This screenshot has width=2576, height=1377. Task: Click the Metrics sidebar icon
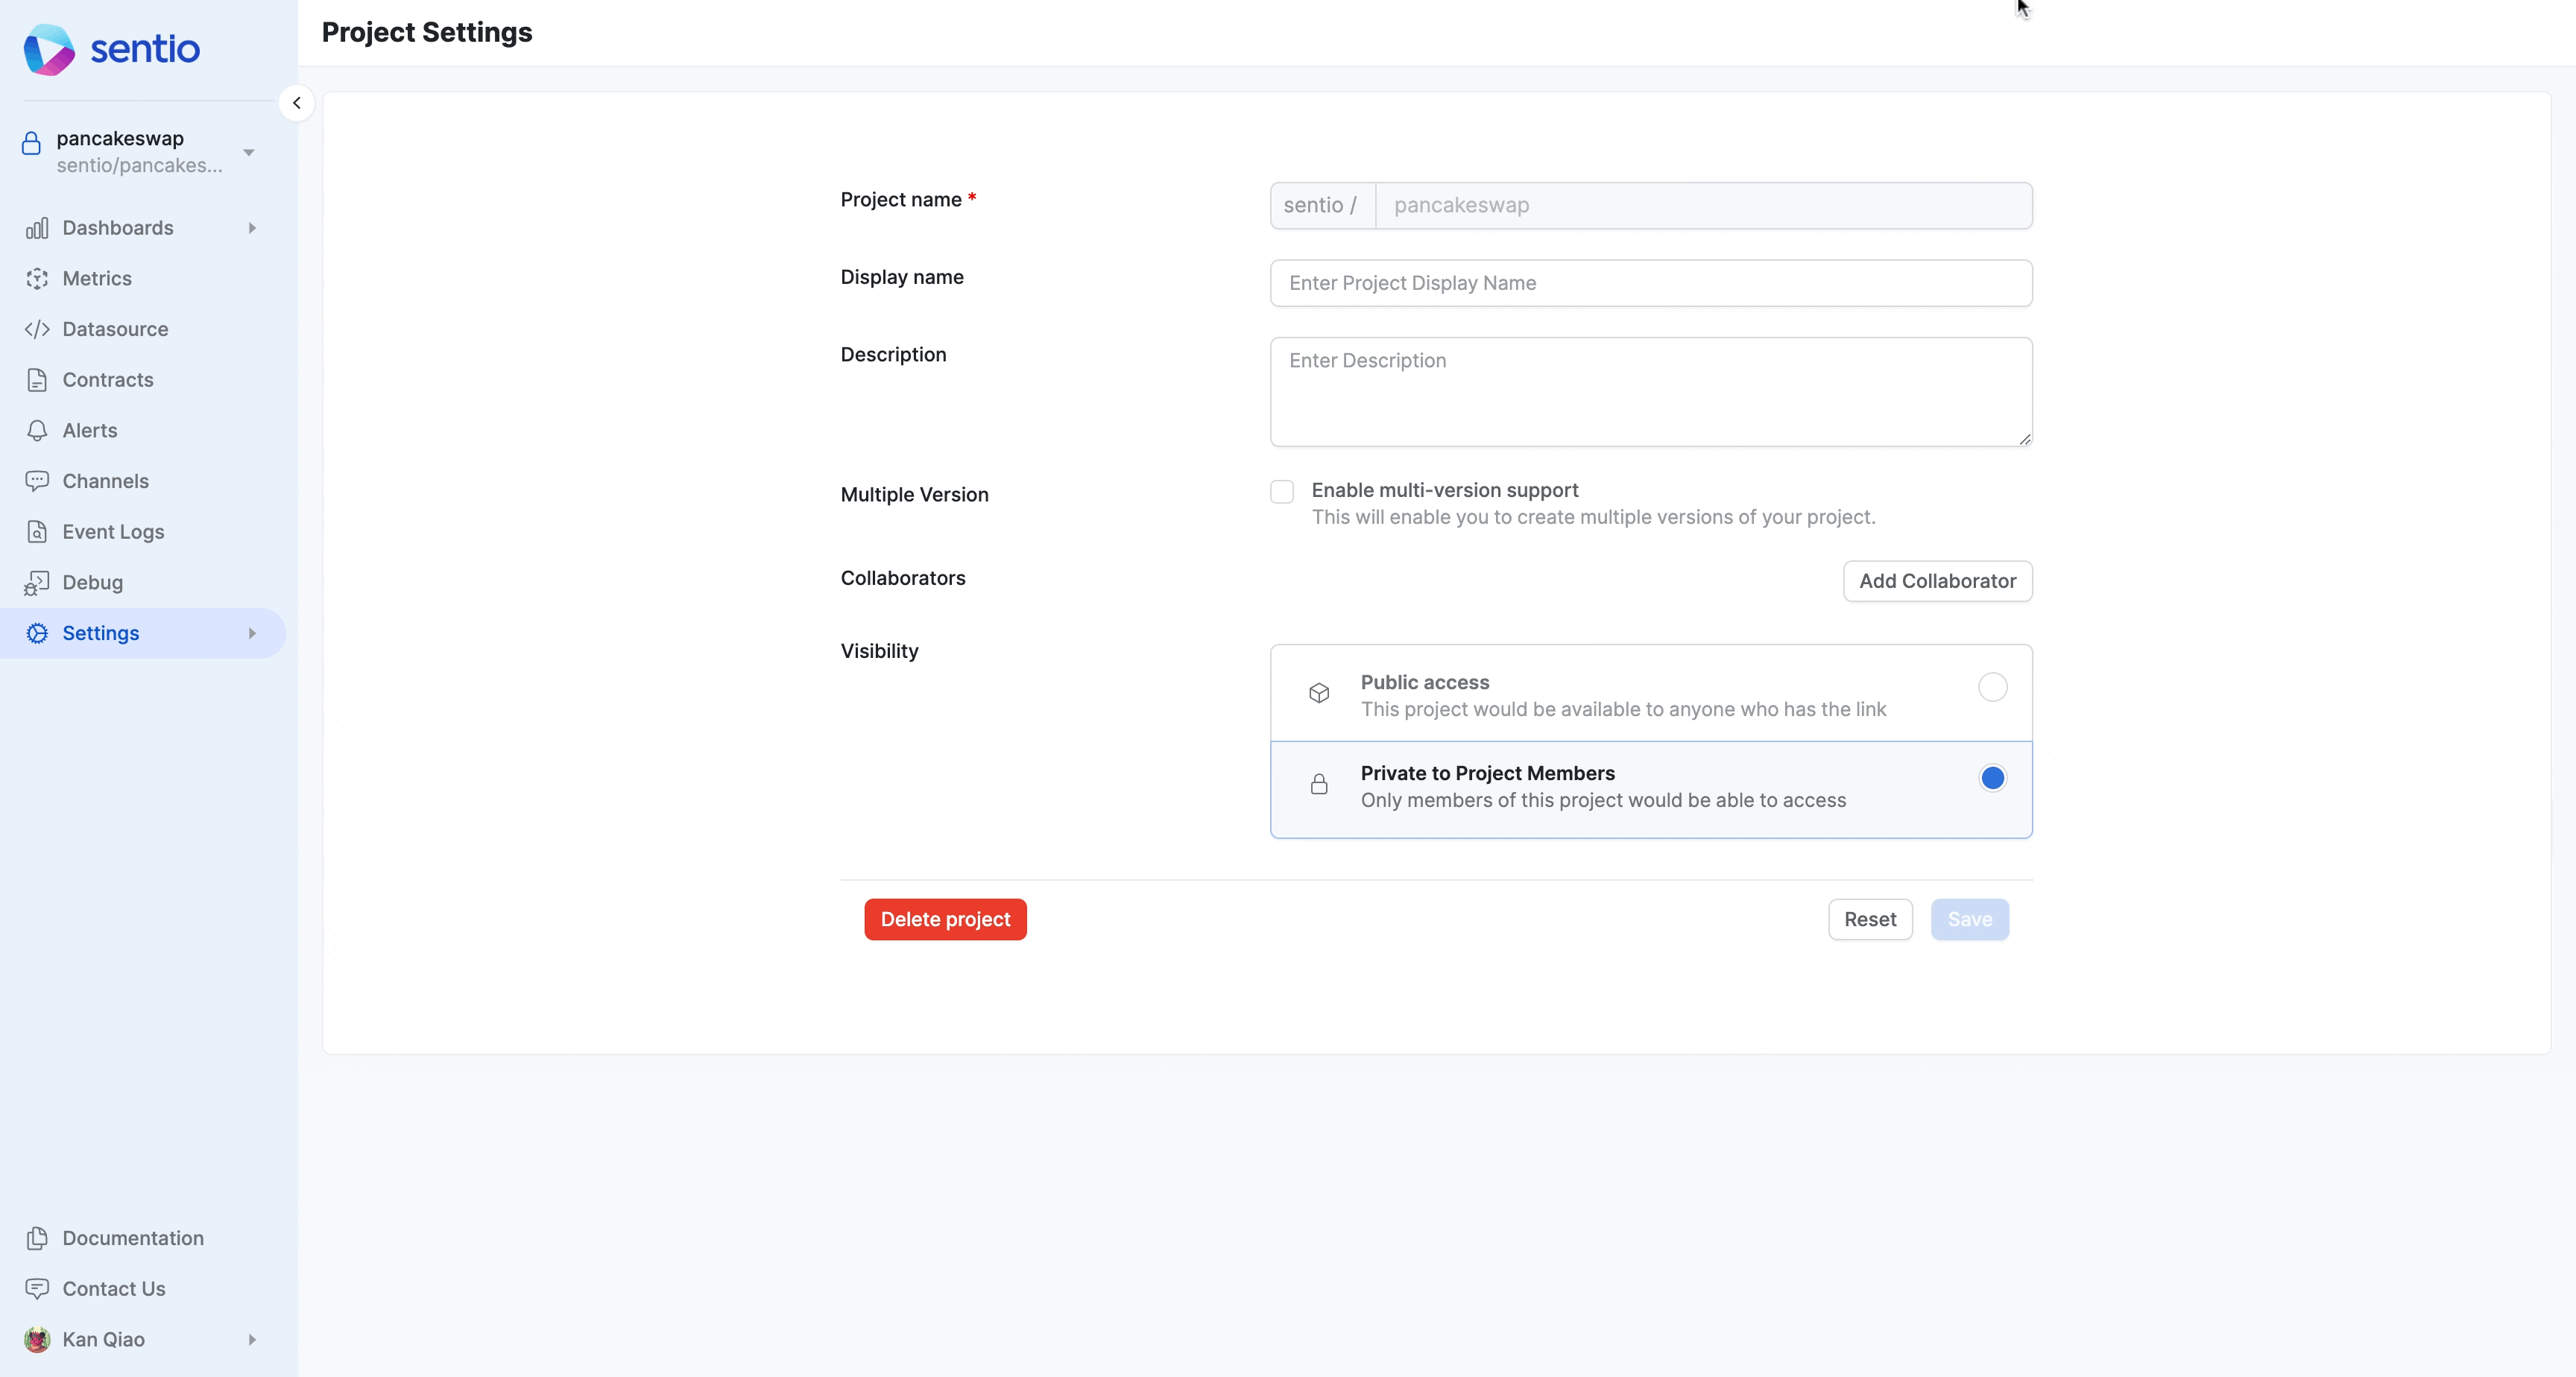coord(37,279)
